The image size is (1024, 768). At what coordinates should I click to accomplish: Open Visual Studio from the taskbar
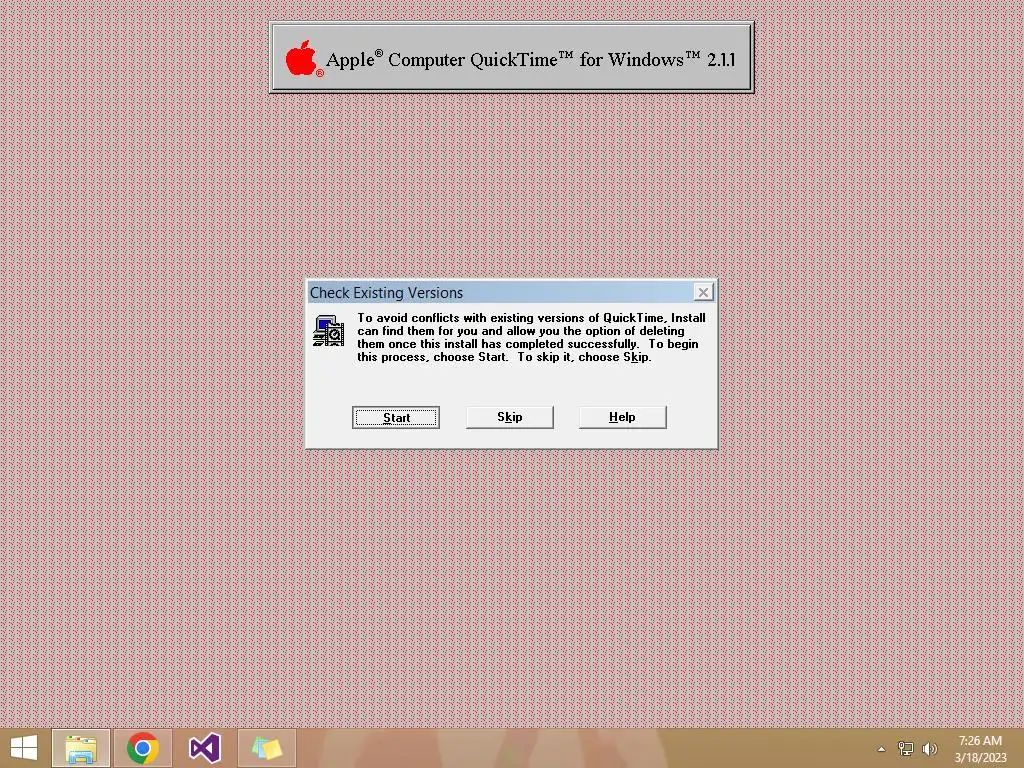[204, 748]
